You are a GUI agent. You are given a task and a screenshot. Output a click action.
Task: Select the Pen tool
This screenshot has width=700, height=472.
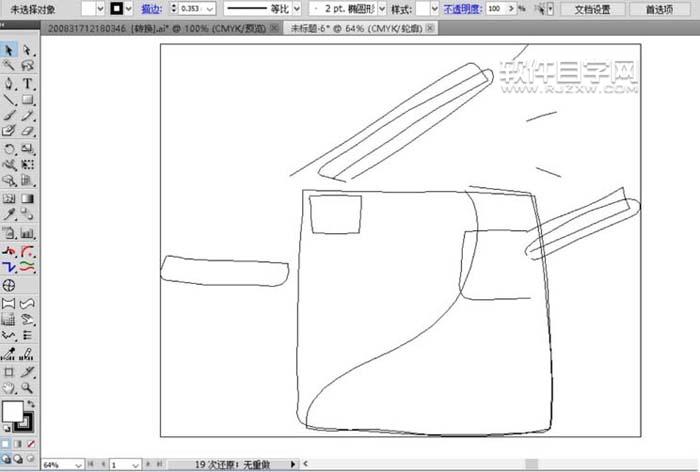9,83
